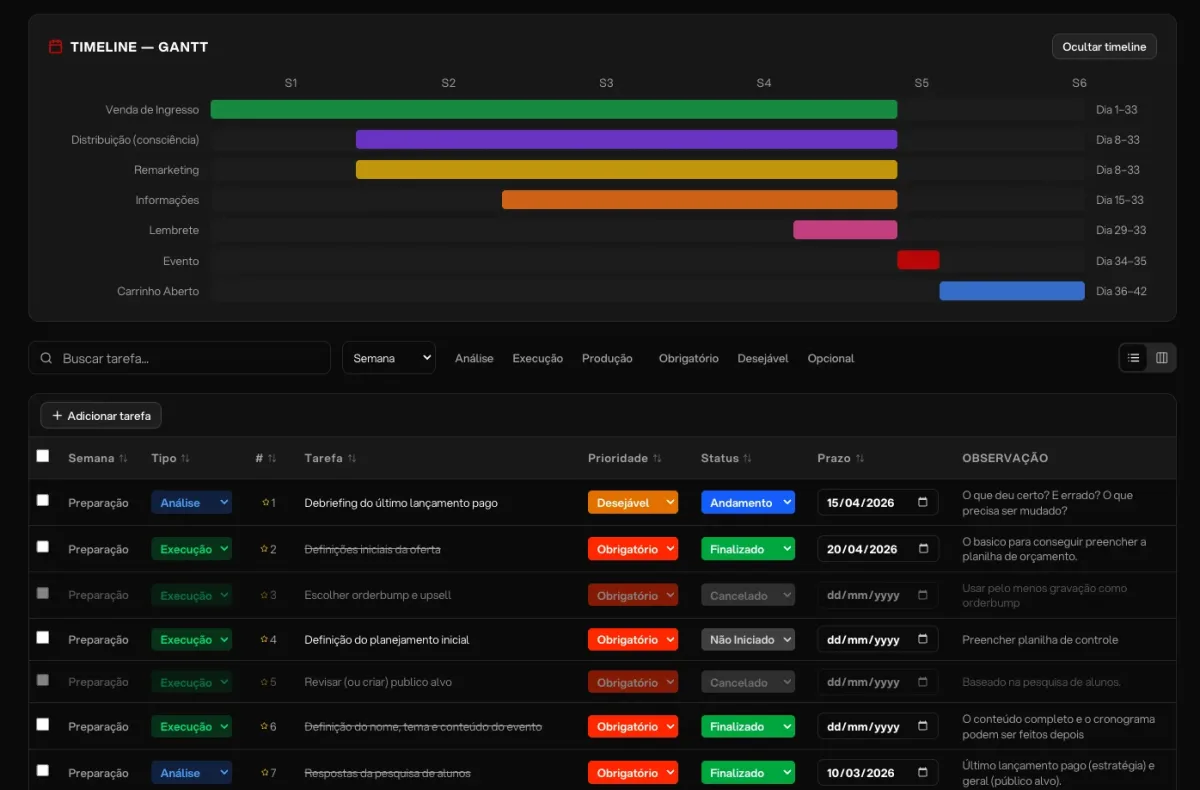
Task: Open Obrigatório priority dropdown for Definição do planejamento inicial
Action: coord(633,639)
